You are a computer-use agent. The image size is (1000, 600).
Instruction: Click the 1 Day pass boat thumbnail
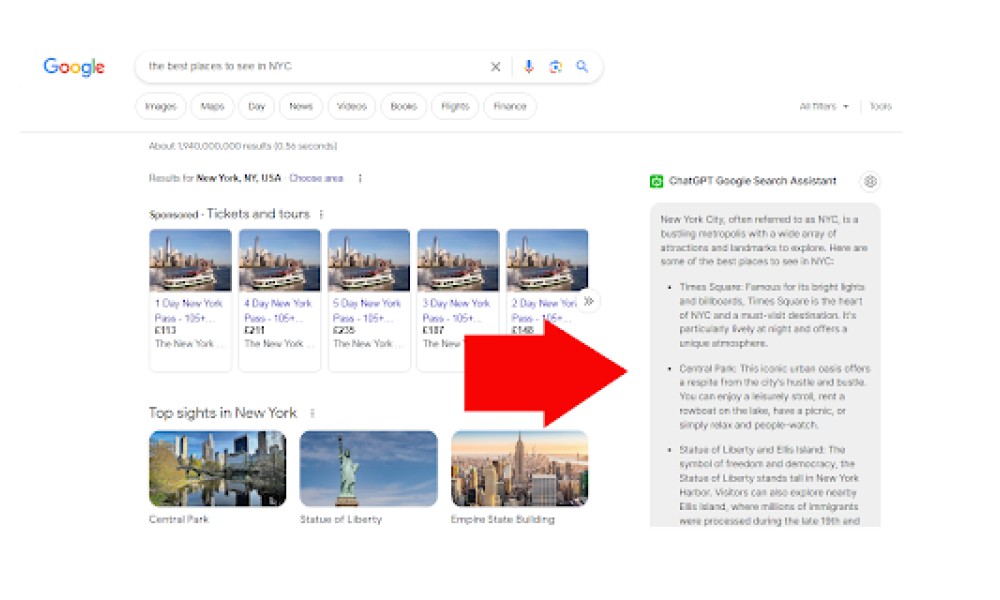(191, 260)
